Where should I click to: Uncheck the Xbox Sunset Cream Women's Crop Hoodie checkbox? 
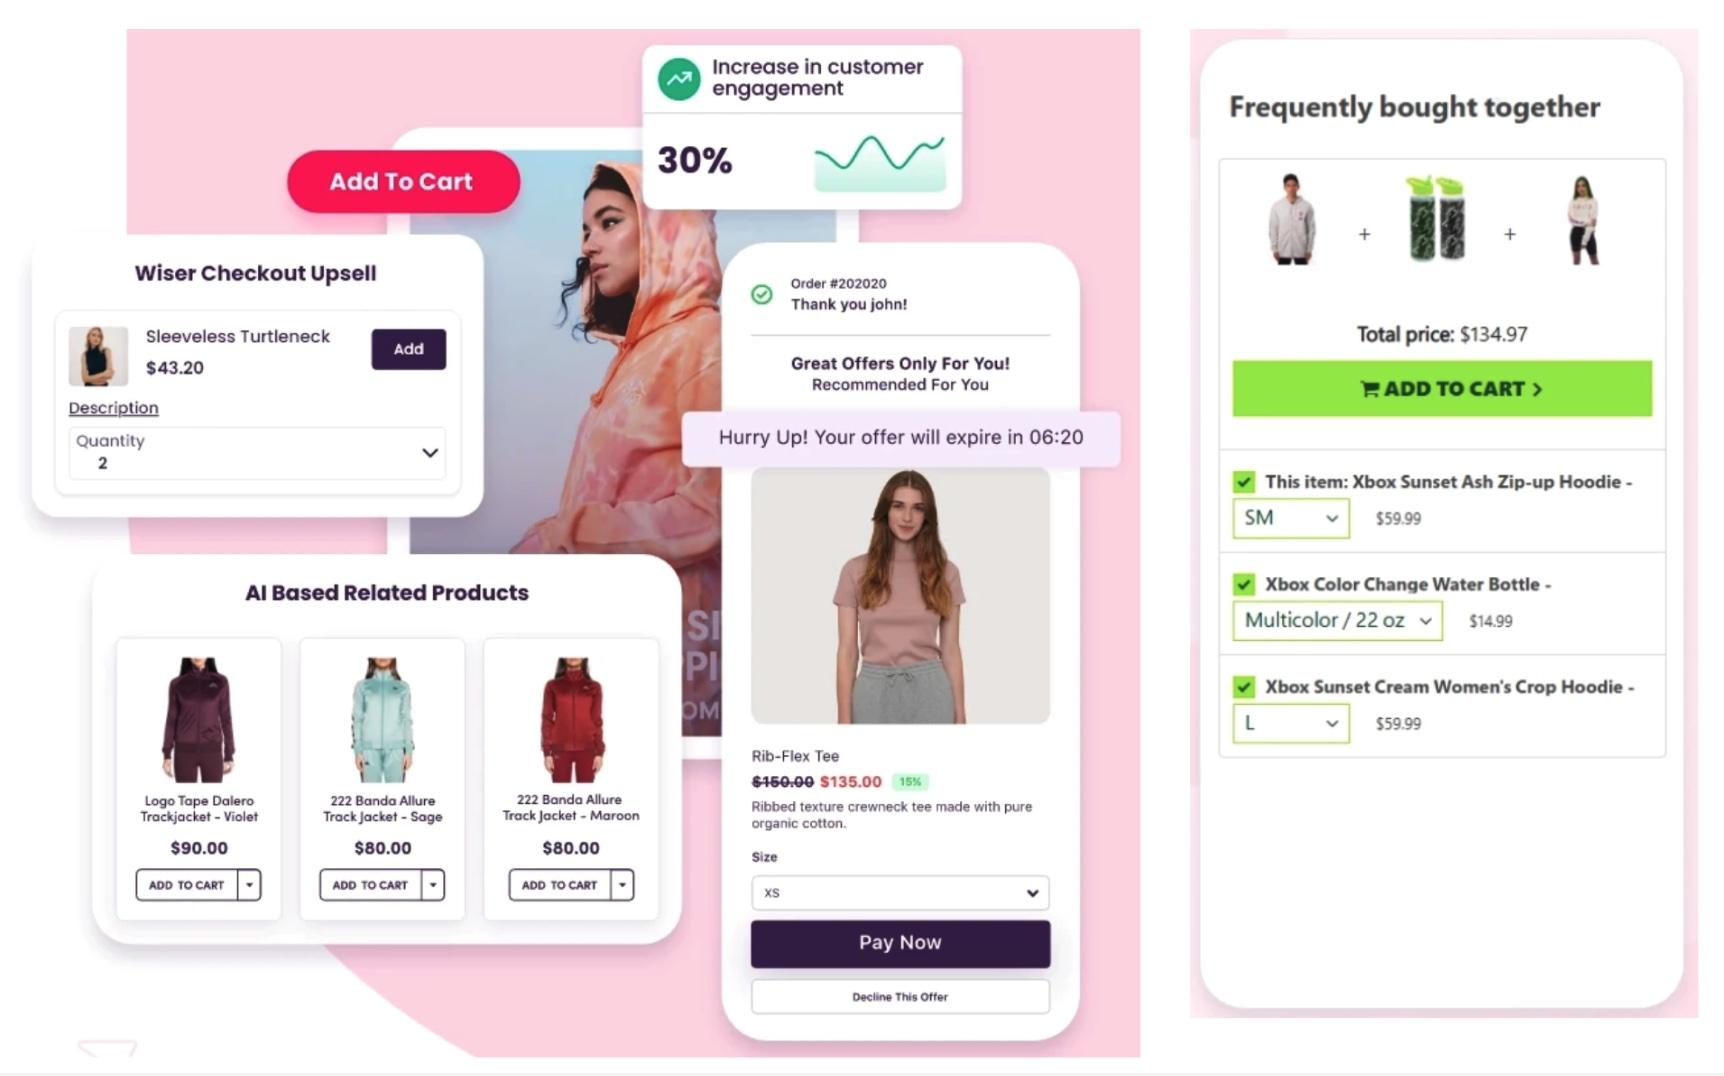pos(1244,687)
